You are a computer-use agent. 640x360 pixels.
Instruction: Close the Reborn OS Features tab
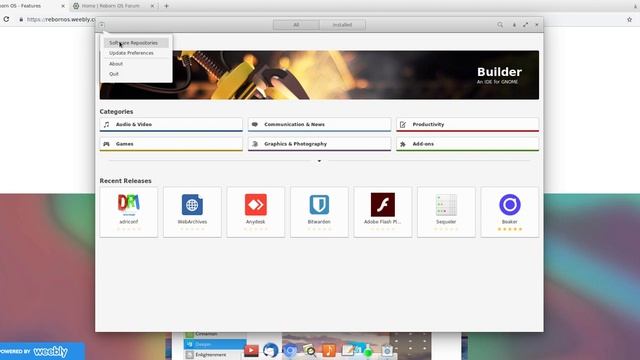(63, 6)
